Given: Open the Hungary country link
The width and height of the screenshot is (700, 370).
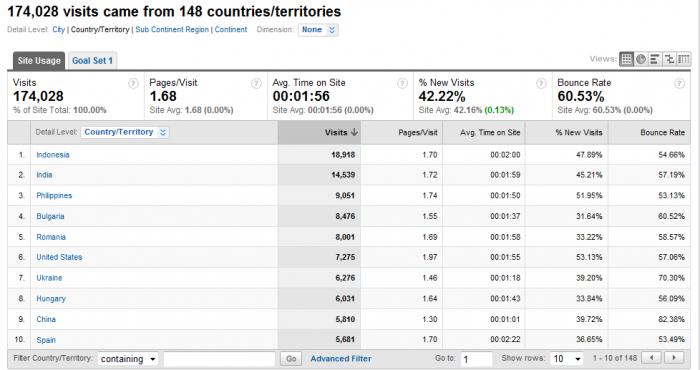Looking at the screenshot, I should 51,299.
